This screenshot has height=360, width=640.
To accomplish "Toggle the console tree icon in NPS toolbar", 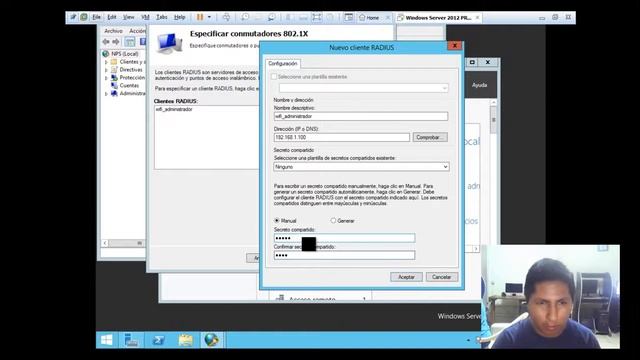I will click(x=130, y=42).
